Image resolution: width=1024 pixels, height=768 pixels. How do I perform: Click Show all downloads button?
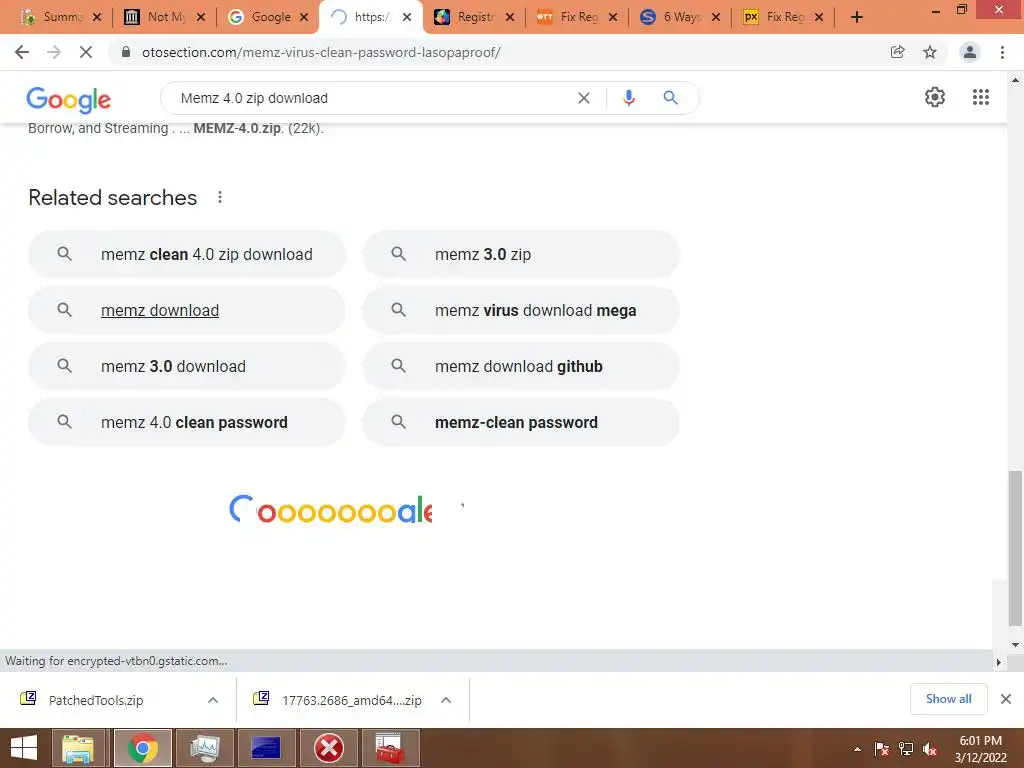pos(948,699)
